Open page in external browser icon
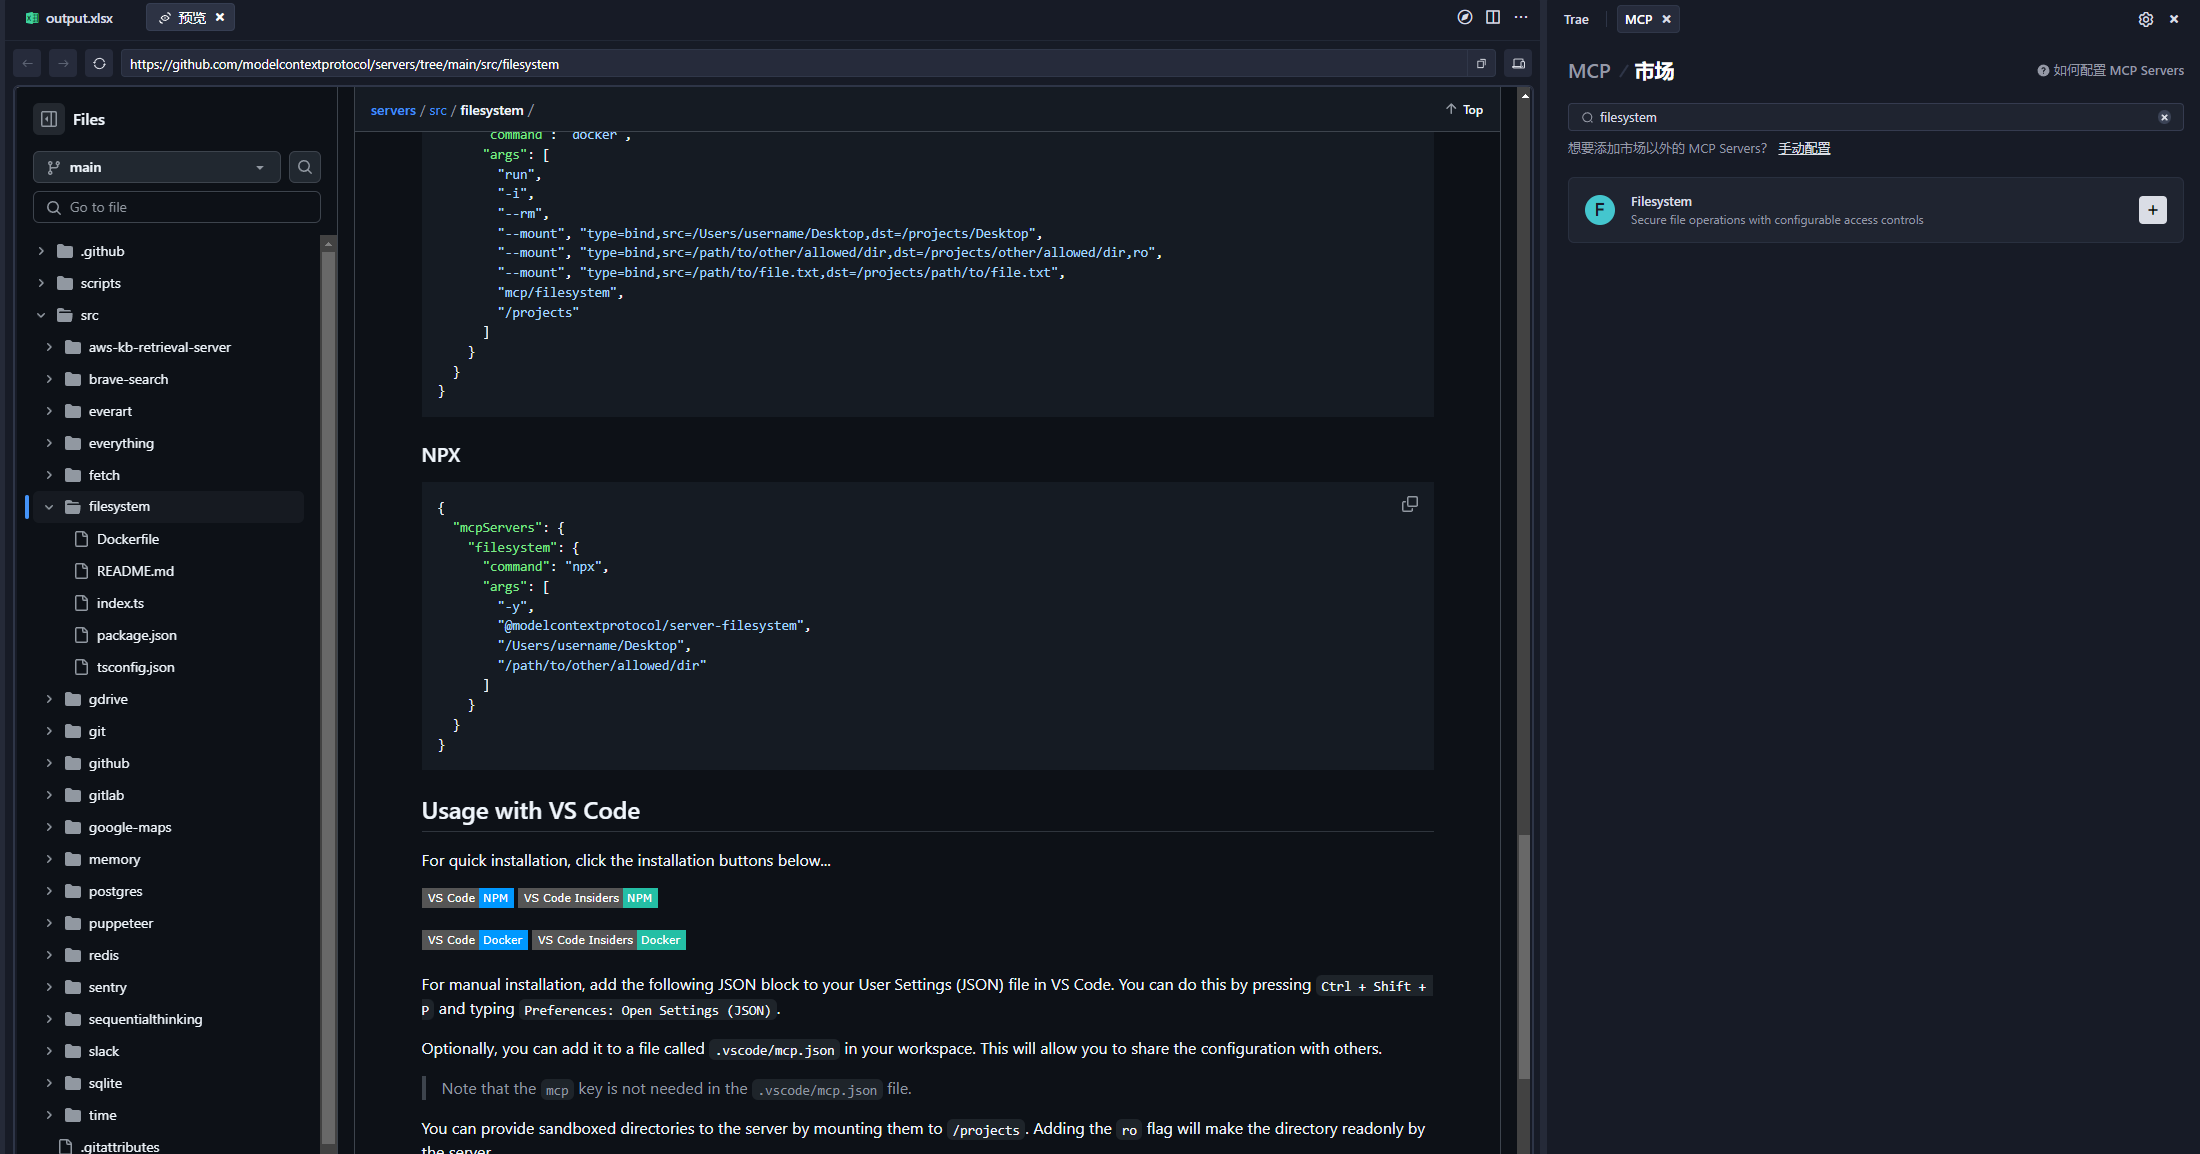The width and height of the screenshot is (2200, 1154). coord(1481,64)
